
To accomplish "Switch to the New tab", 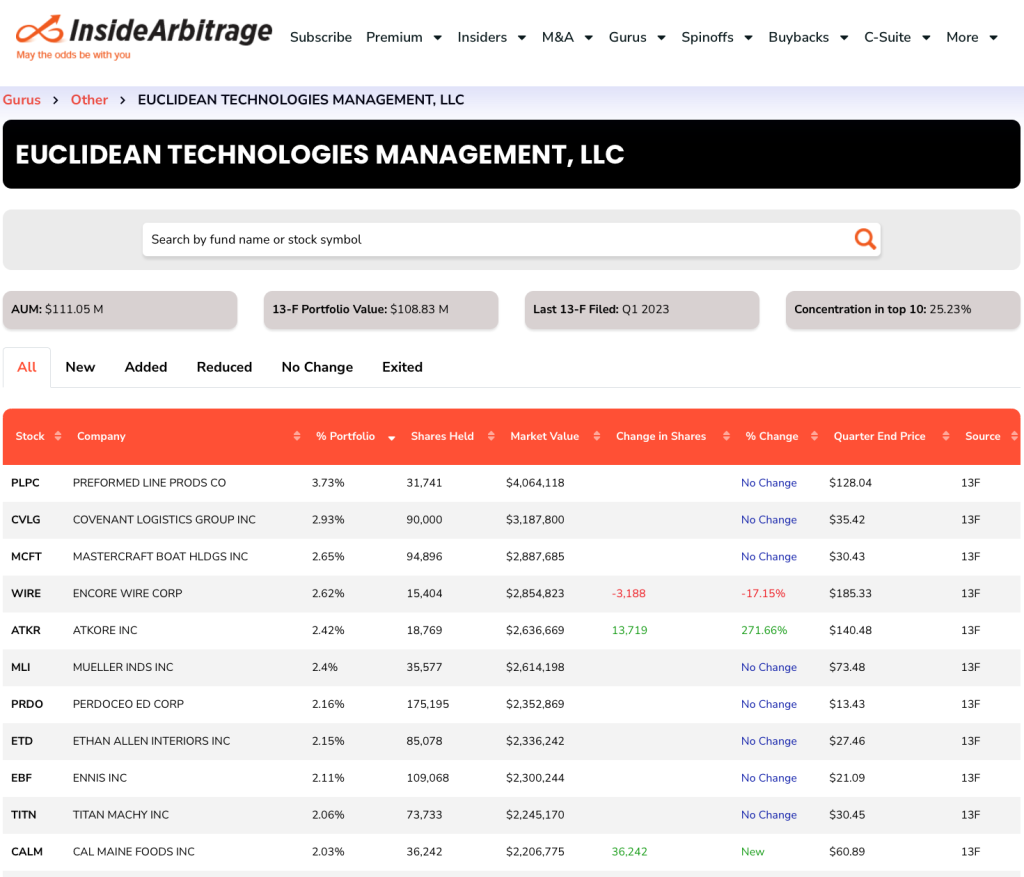I will pos(80,367).
